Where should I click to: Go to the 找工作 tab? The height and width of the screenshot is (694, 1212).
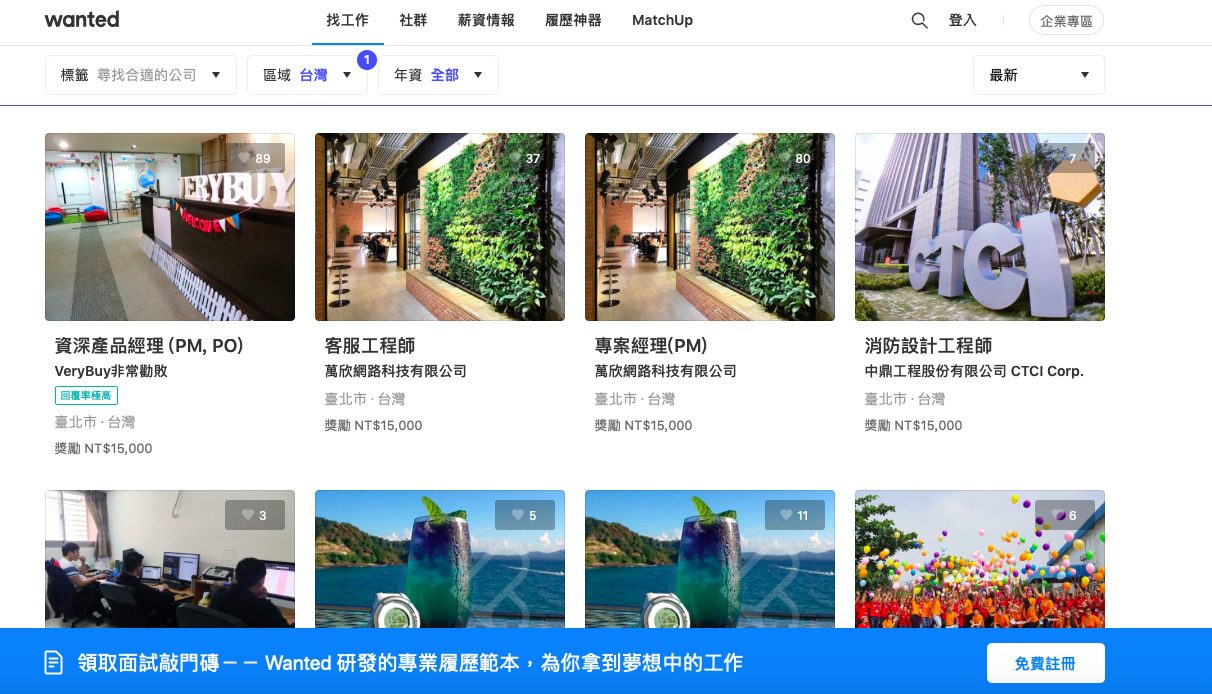pyautogui.click(x=348, y=20)
